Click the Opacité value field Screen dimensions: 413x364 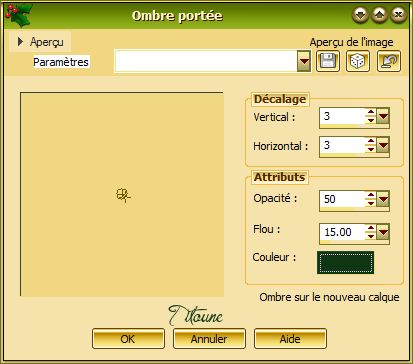[342, 199]
